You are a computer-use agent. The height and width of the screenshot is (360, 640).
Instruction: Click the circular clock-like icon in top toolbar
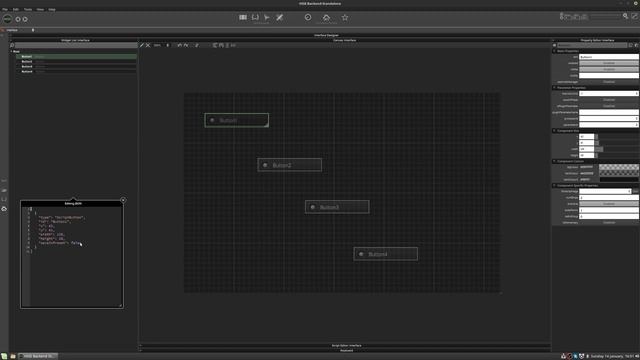(308, 17)
